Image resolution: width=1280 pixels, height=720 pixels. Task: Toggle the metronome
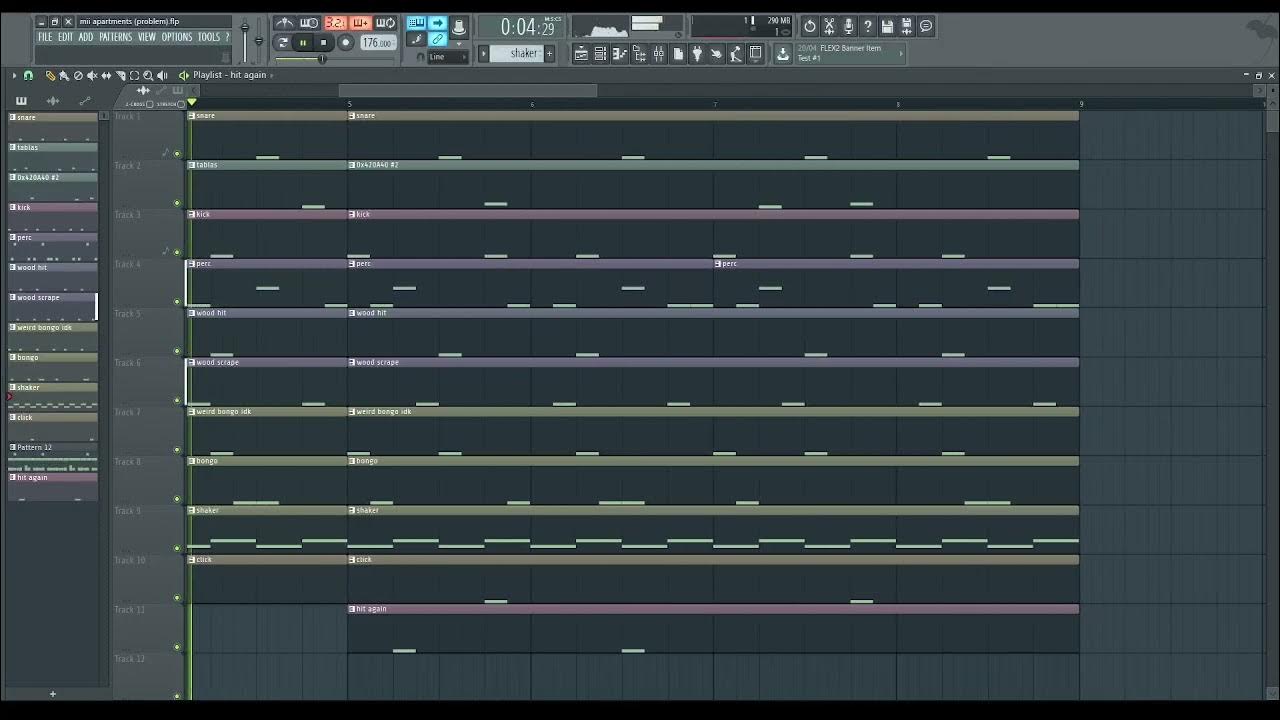coord(285,23)
